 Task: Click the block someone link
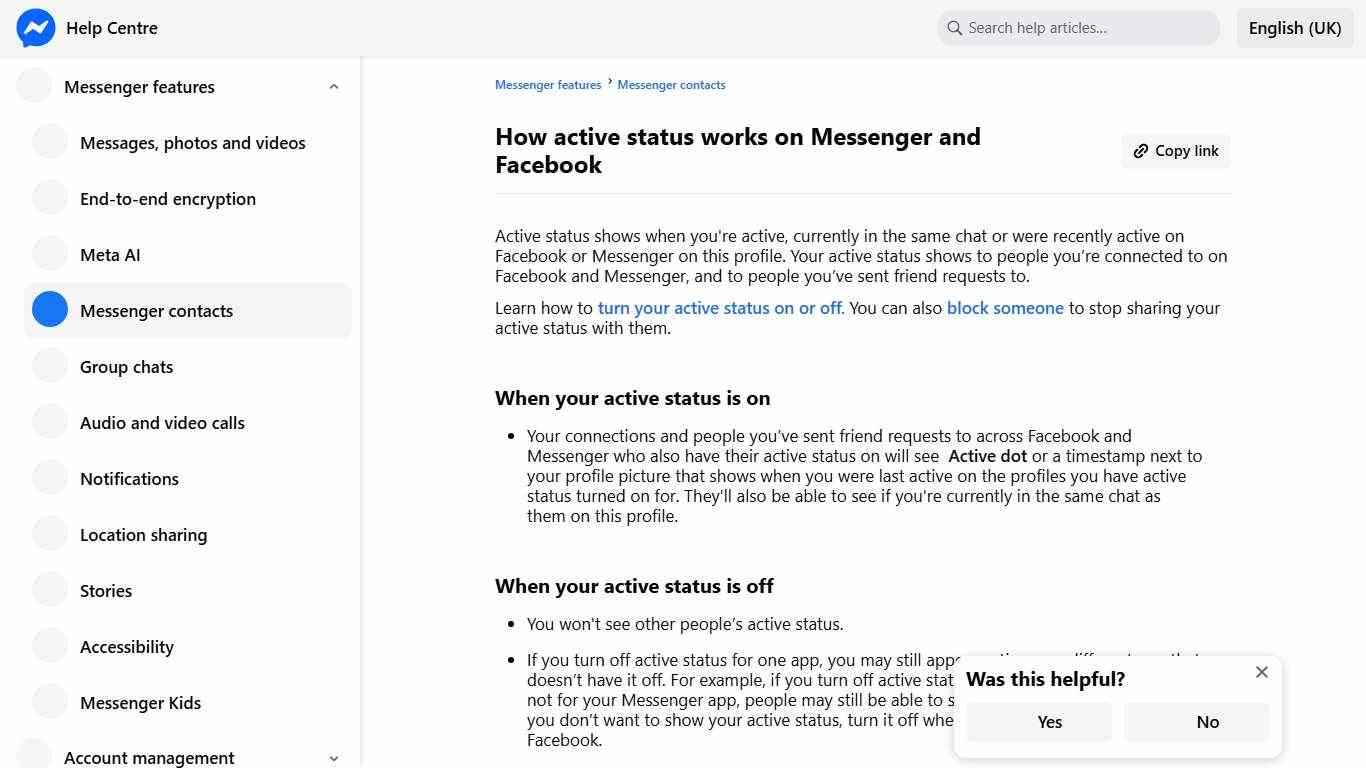1005,308
